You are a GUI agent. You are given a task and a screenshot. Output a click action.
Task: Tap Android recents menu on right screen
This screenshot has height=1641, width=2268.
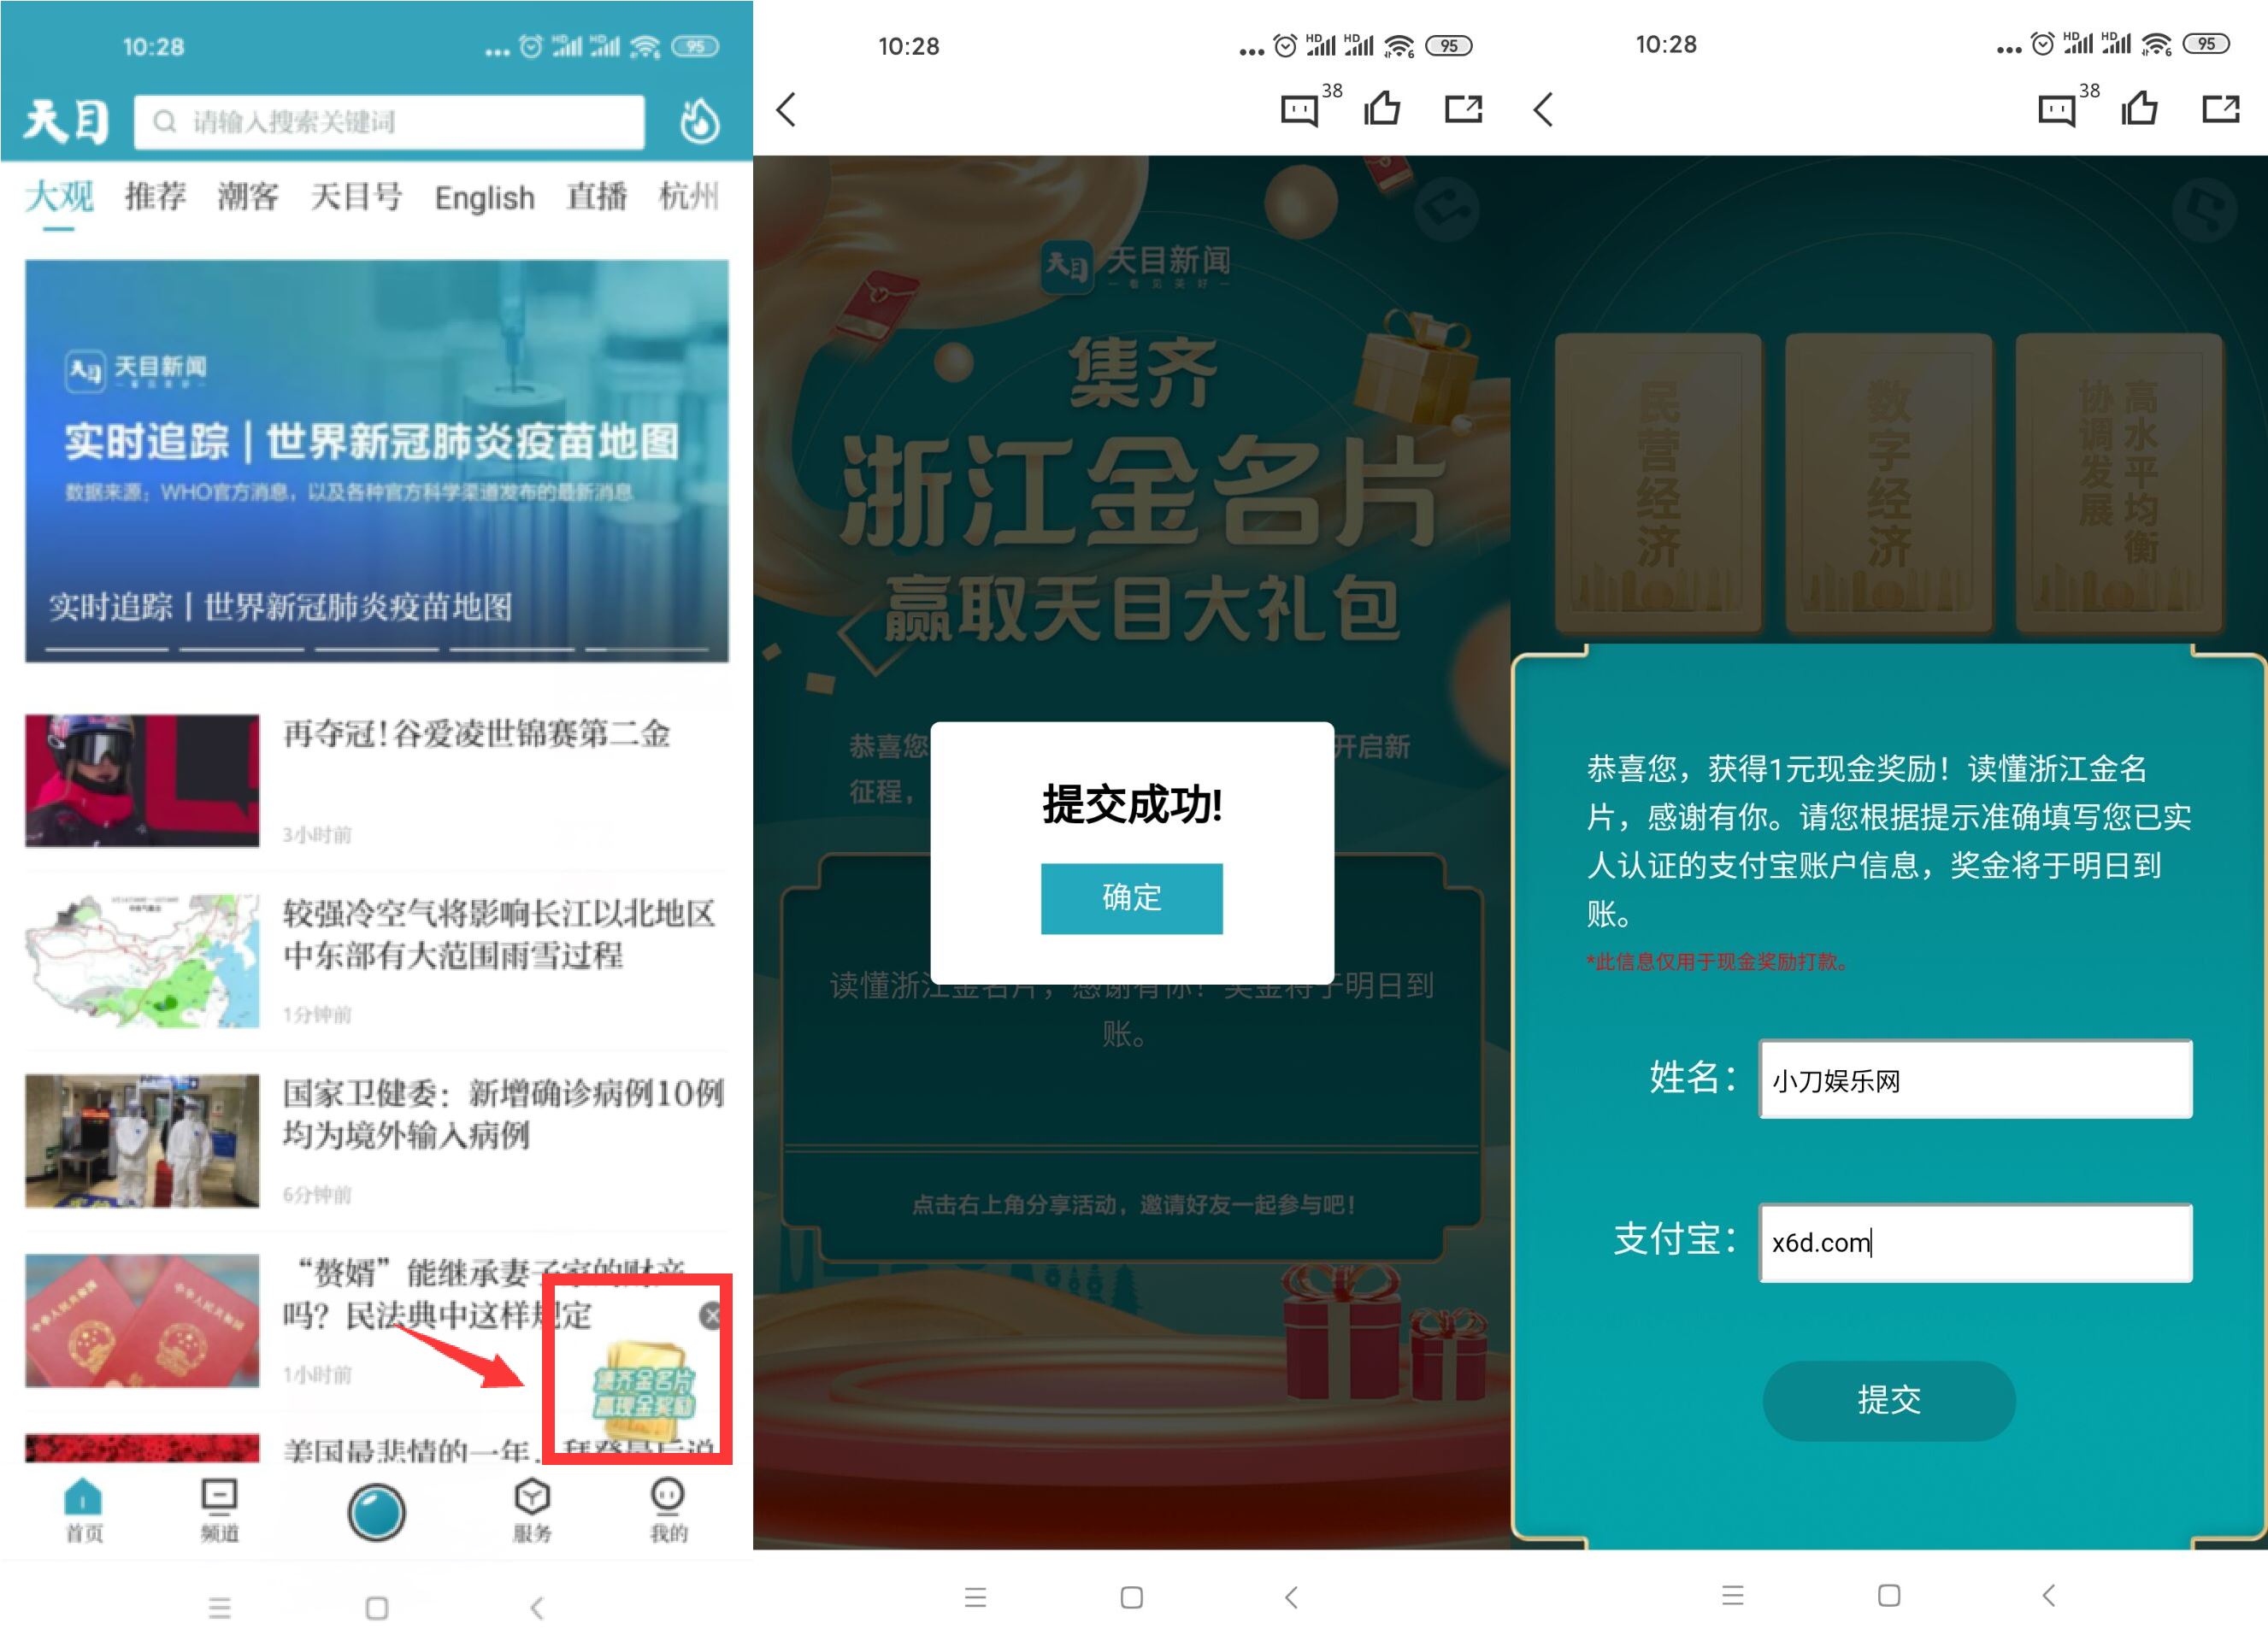point(1733,1595)
